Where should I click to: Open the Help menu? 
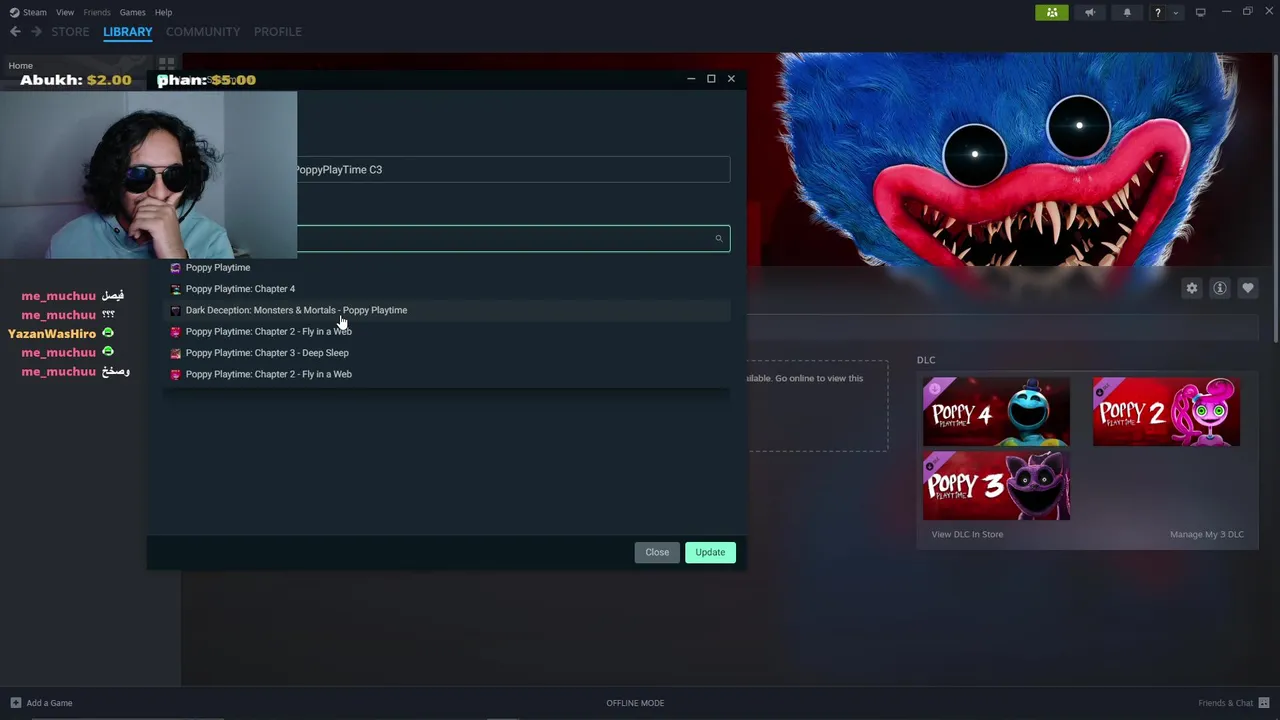coord(163,12)
